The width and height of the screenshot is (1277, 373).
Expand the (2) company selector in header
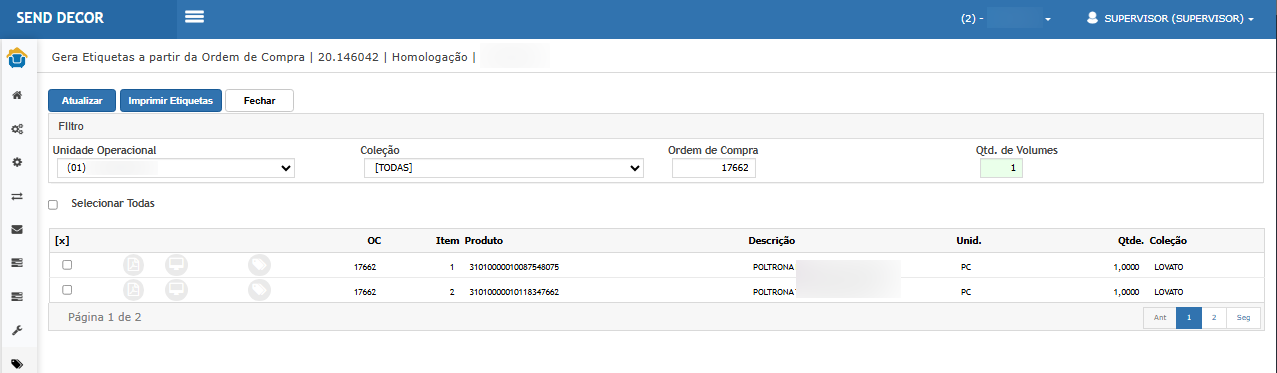[x=1006, y=18]
